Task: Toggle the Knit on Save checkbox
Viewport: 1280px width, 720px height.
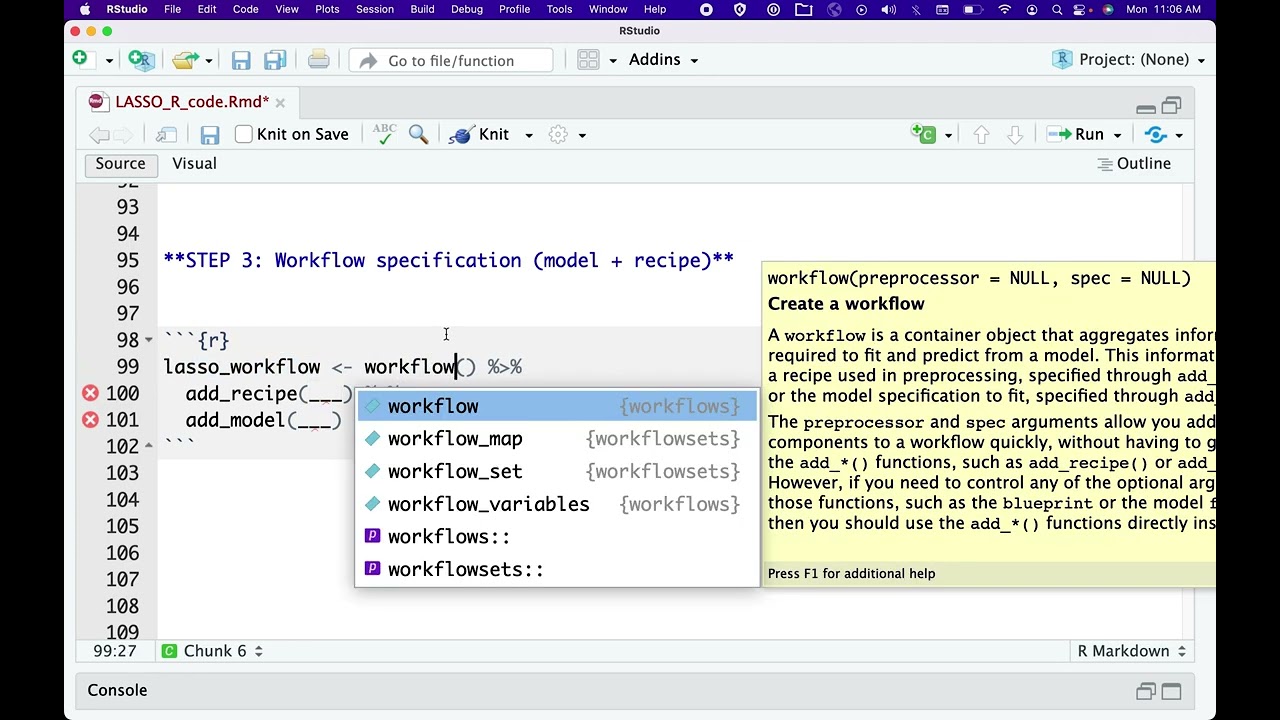Action: 243,134
